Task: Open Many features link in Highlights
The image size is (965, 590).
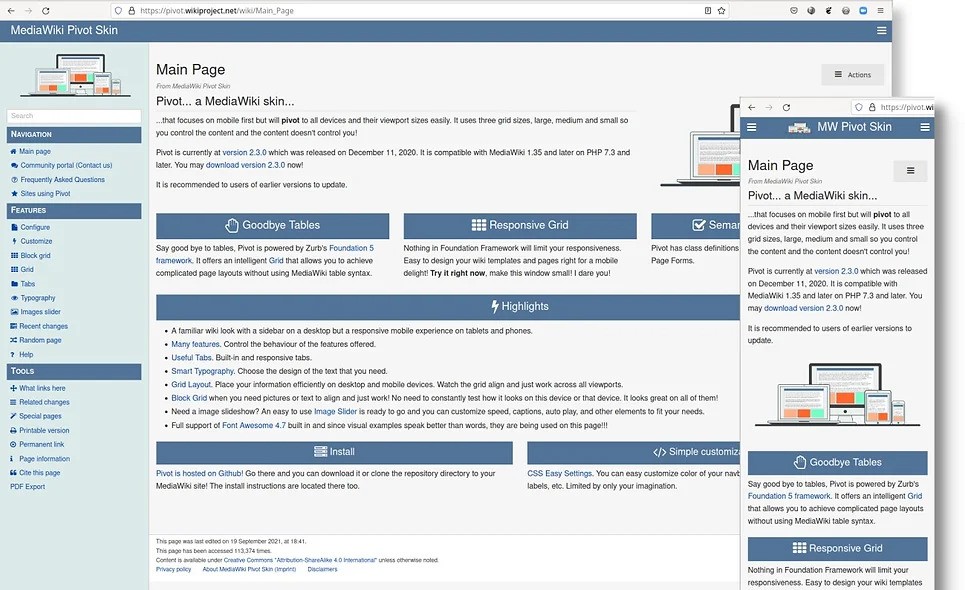Action: [195, 345]
